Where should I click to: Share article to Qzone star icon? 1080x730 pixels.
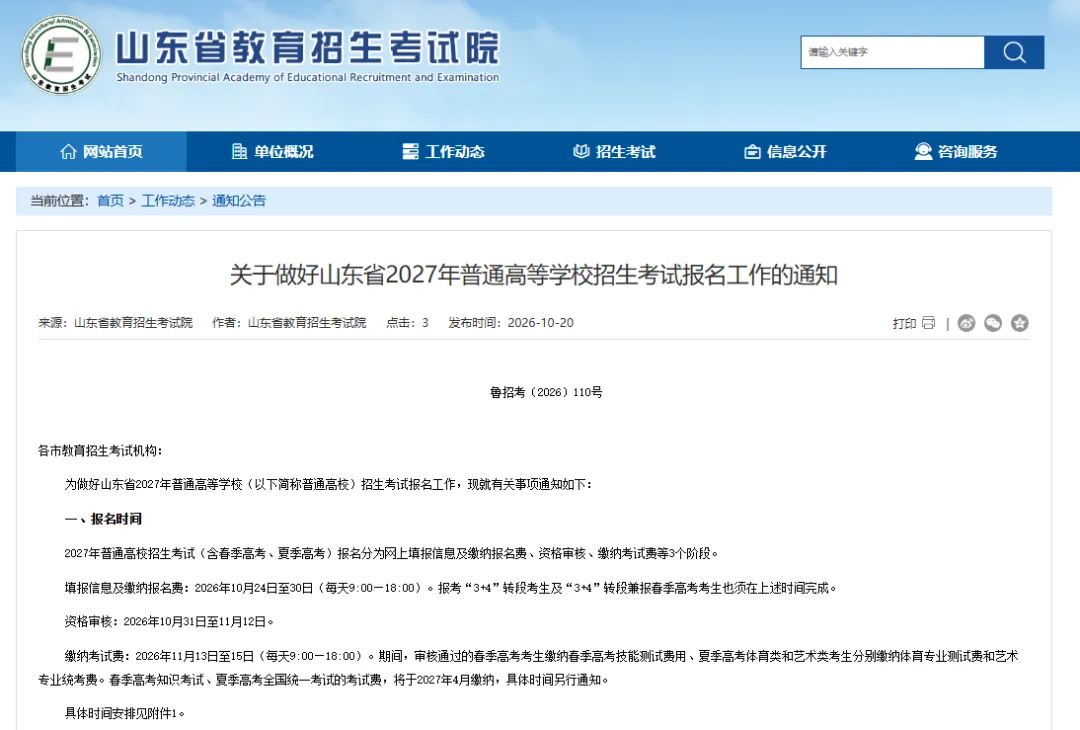tap(1019, 323)
